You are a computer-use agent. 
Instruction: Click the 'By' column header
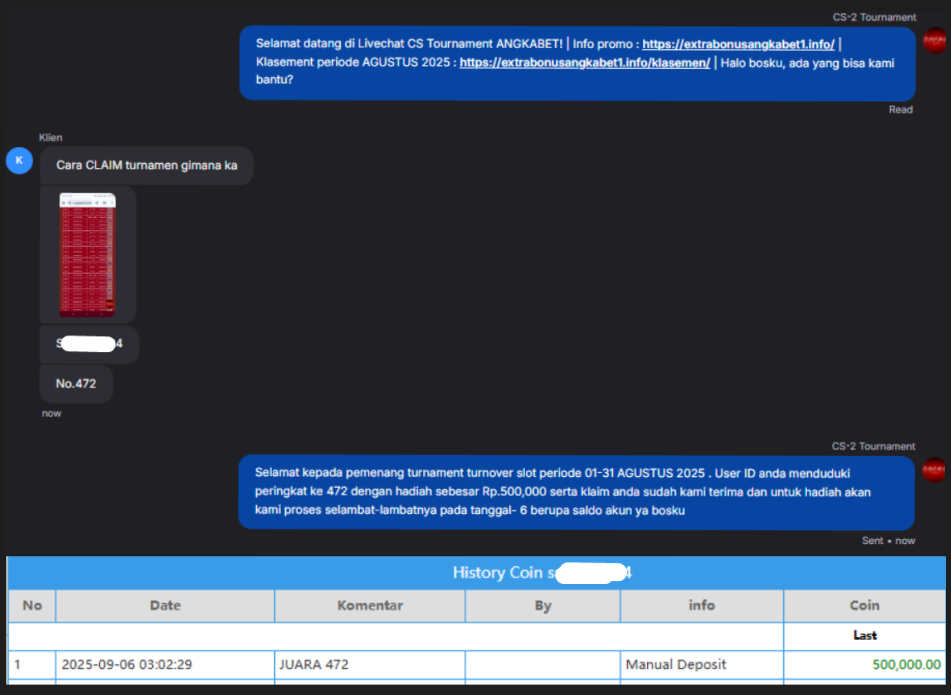(543, 605)
